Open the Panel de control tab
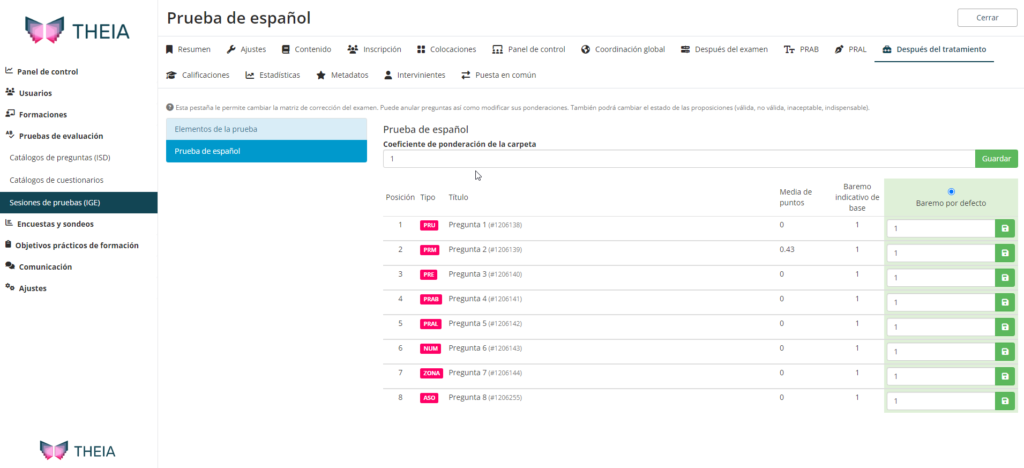Screen dimensions: 1024x468 tap(529, 49)
